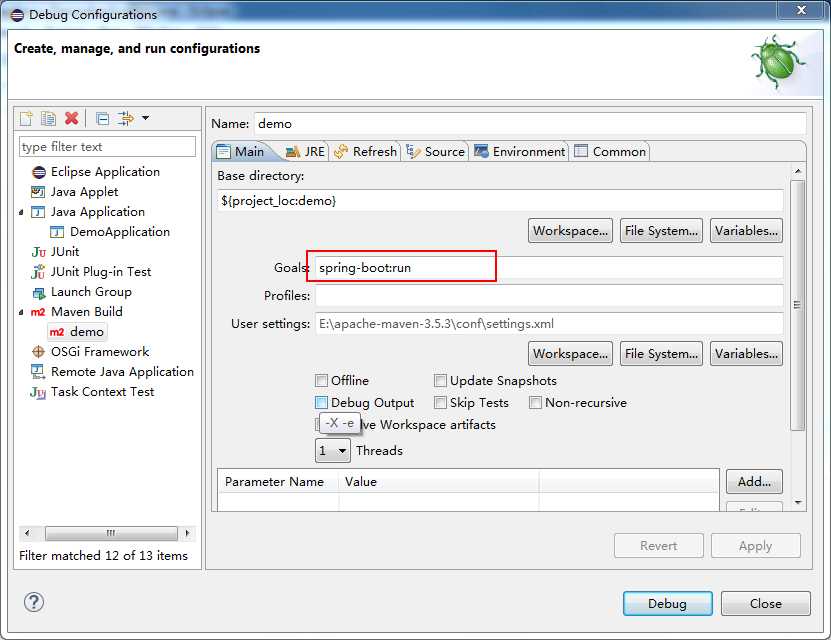
Task: Click the Goals field with spring-boot:run
Action: [x=549, y=268]
